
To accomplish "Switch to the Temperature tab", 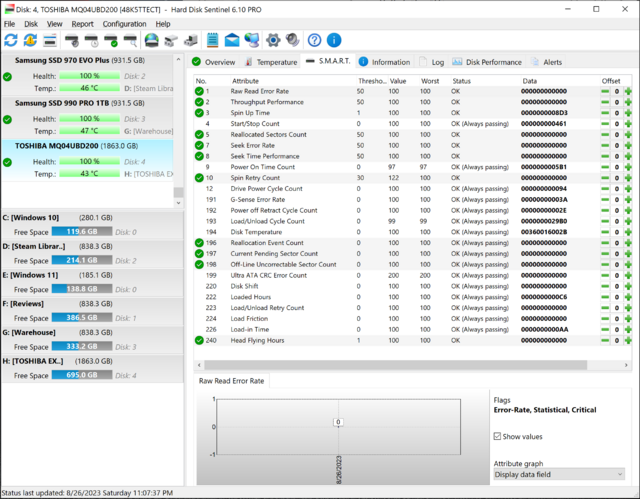I will [x=270, y=62].
